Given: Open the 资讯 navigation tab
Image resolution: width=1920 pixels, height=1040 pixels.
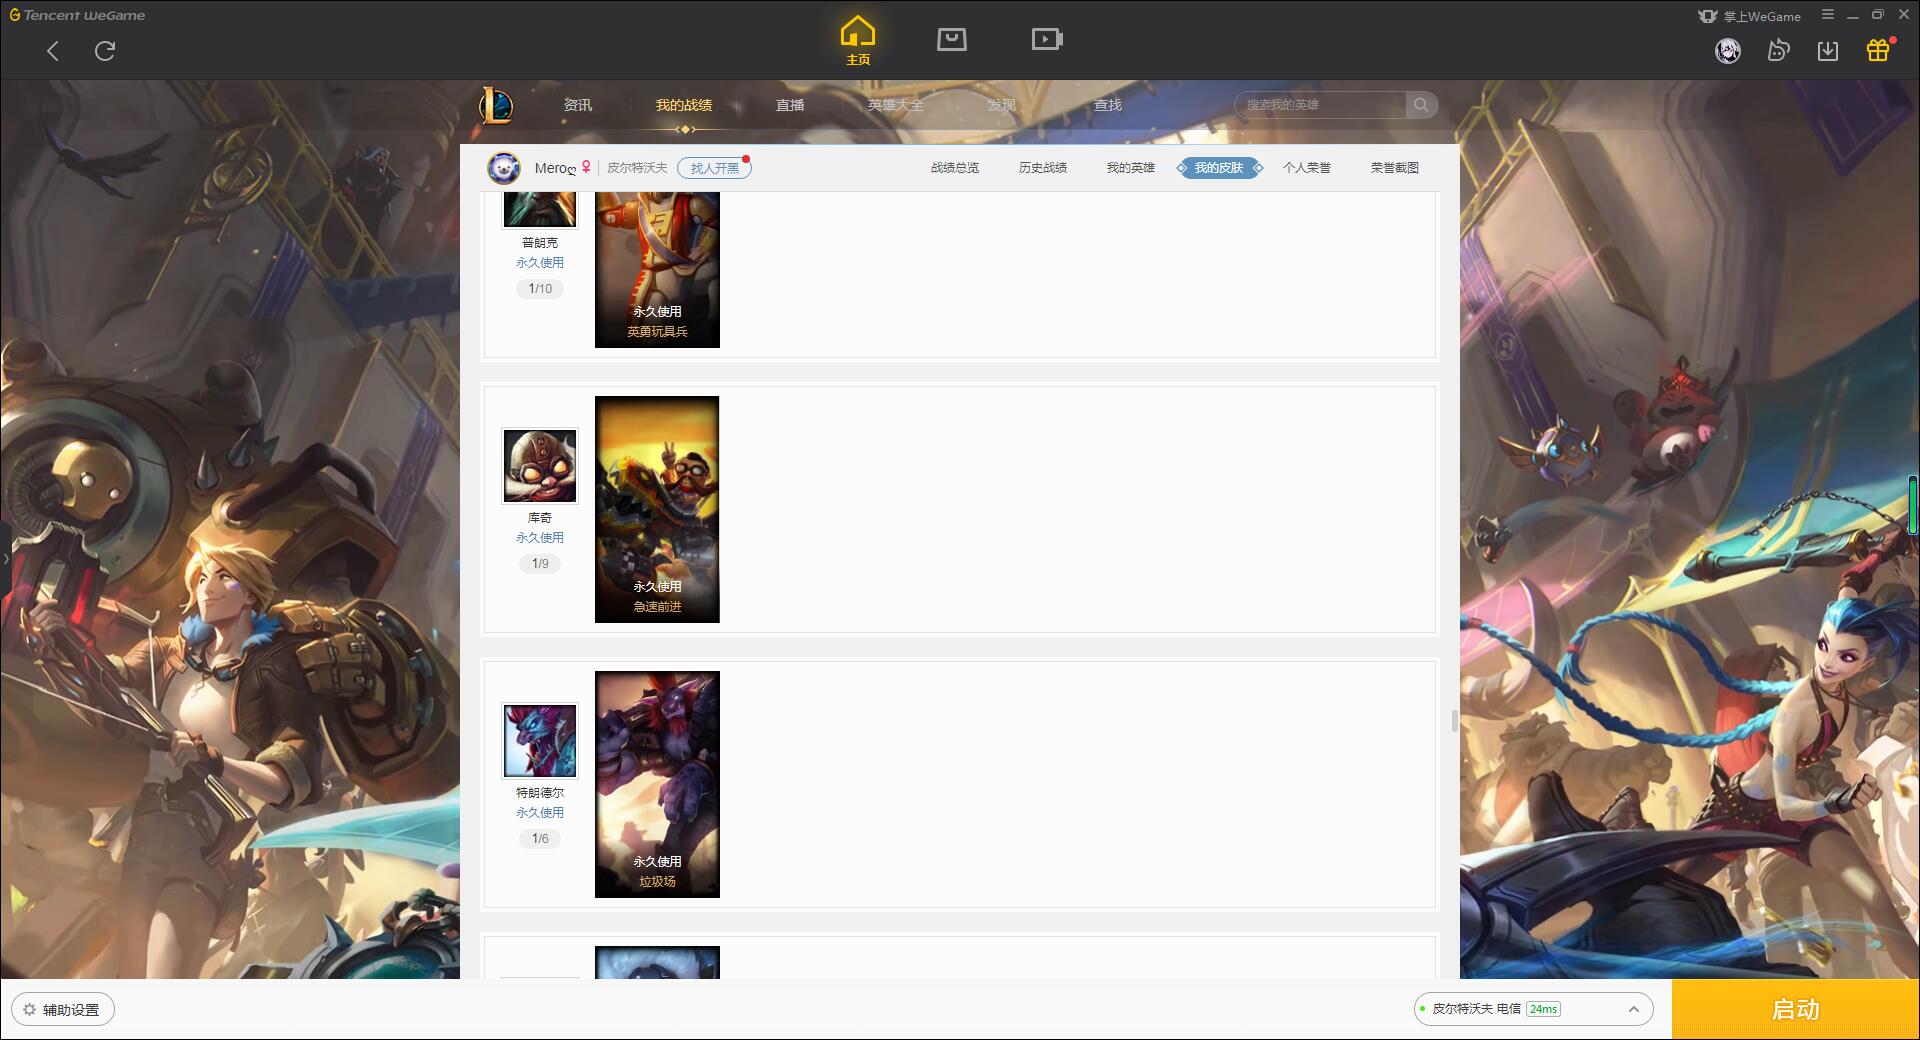Looking at the screenshot, I should 578,105.
